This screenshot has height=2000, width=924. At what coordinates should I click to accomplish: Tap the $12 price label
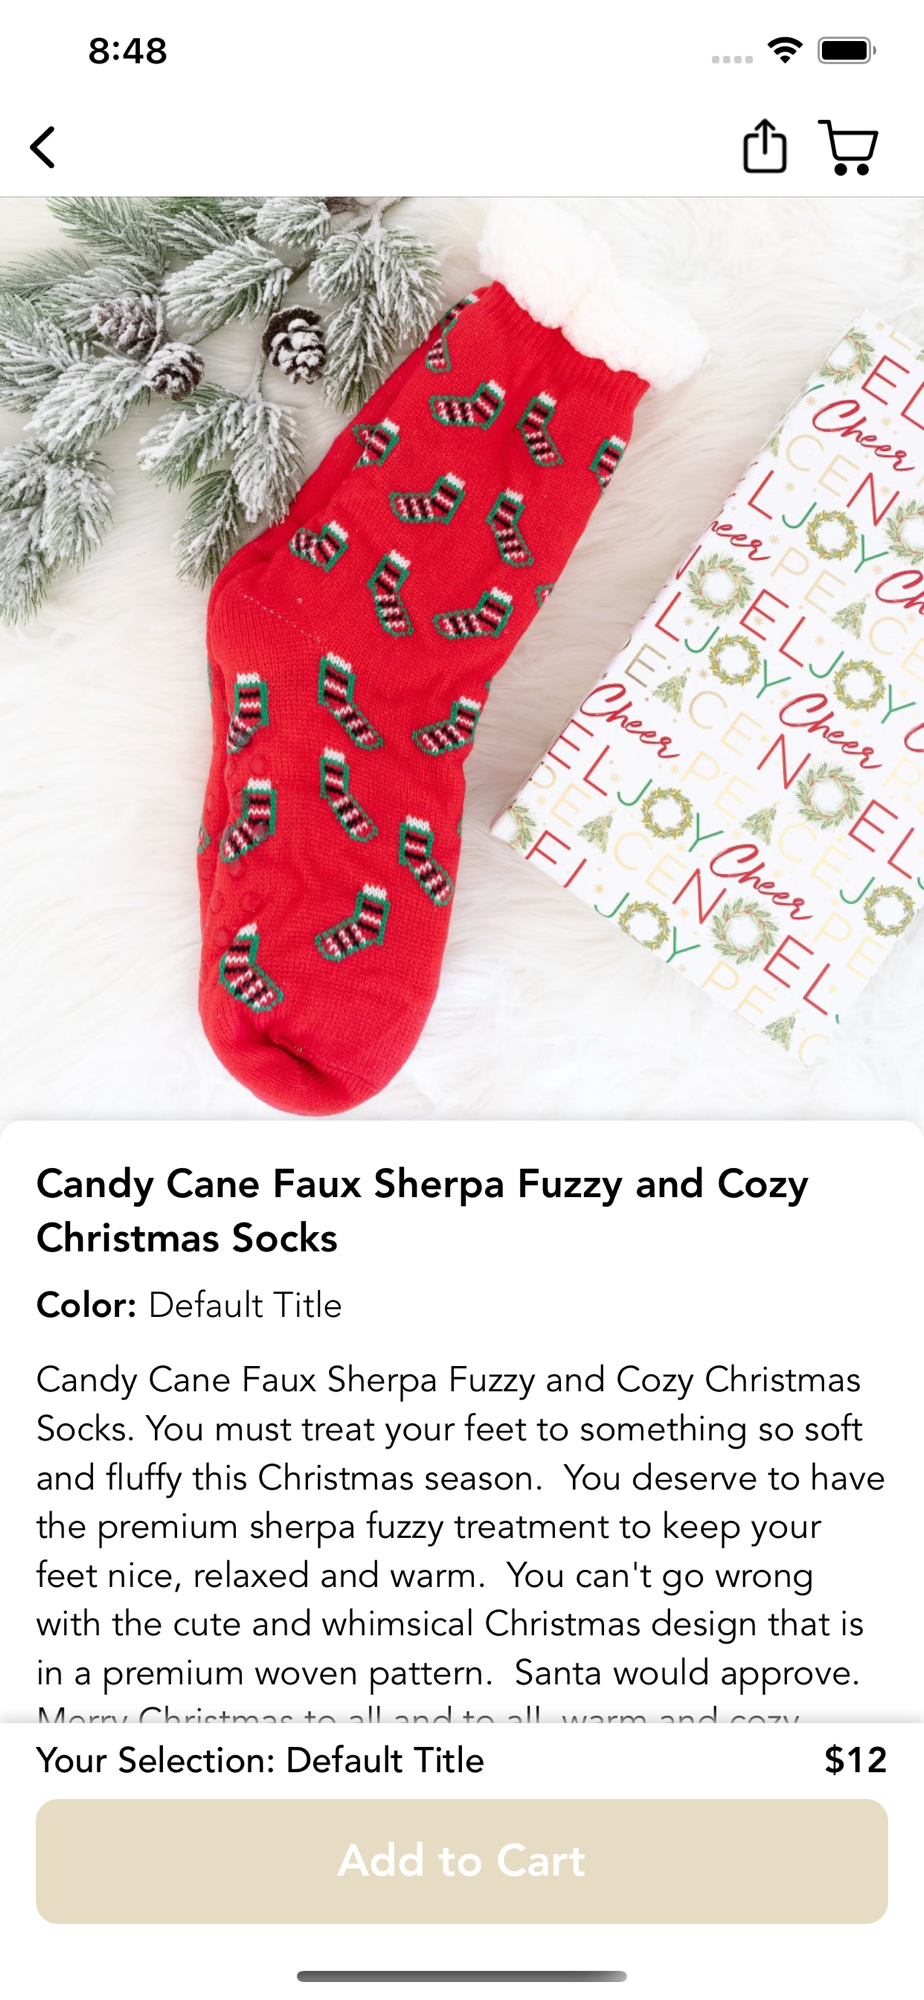[855, 1760]
